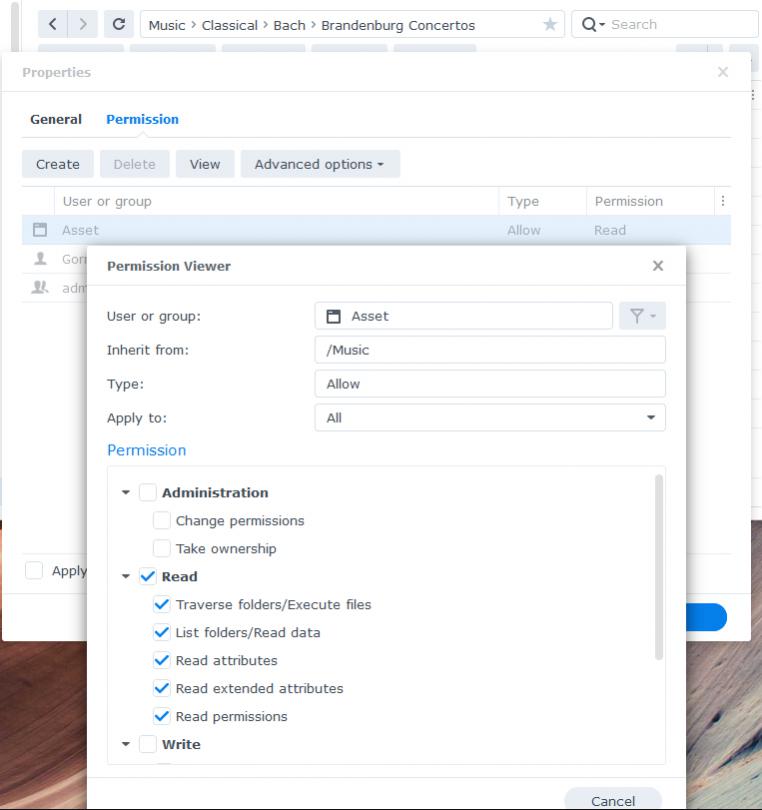The width and height of the screenshot is (762, 810).
Task: Close the Permission Viewer dialog
Action: (657, 266)
